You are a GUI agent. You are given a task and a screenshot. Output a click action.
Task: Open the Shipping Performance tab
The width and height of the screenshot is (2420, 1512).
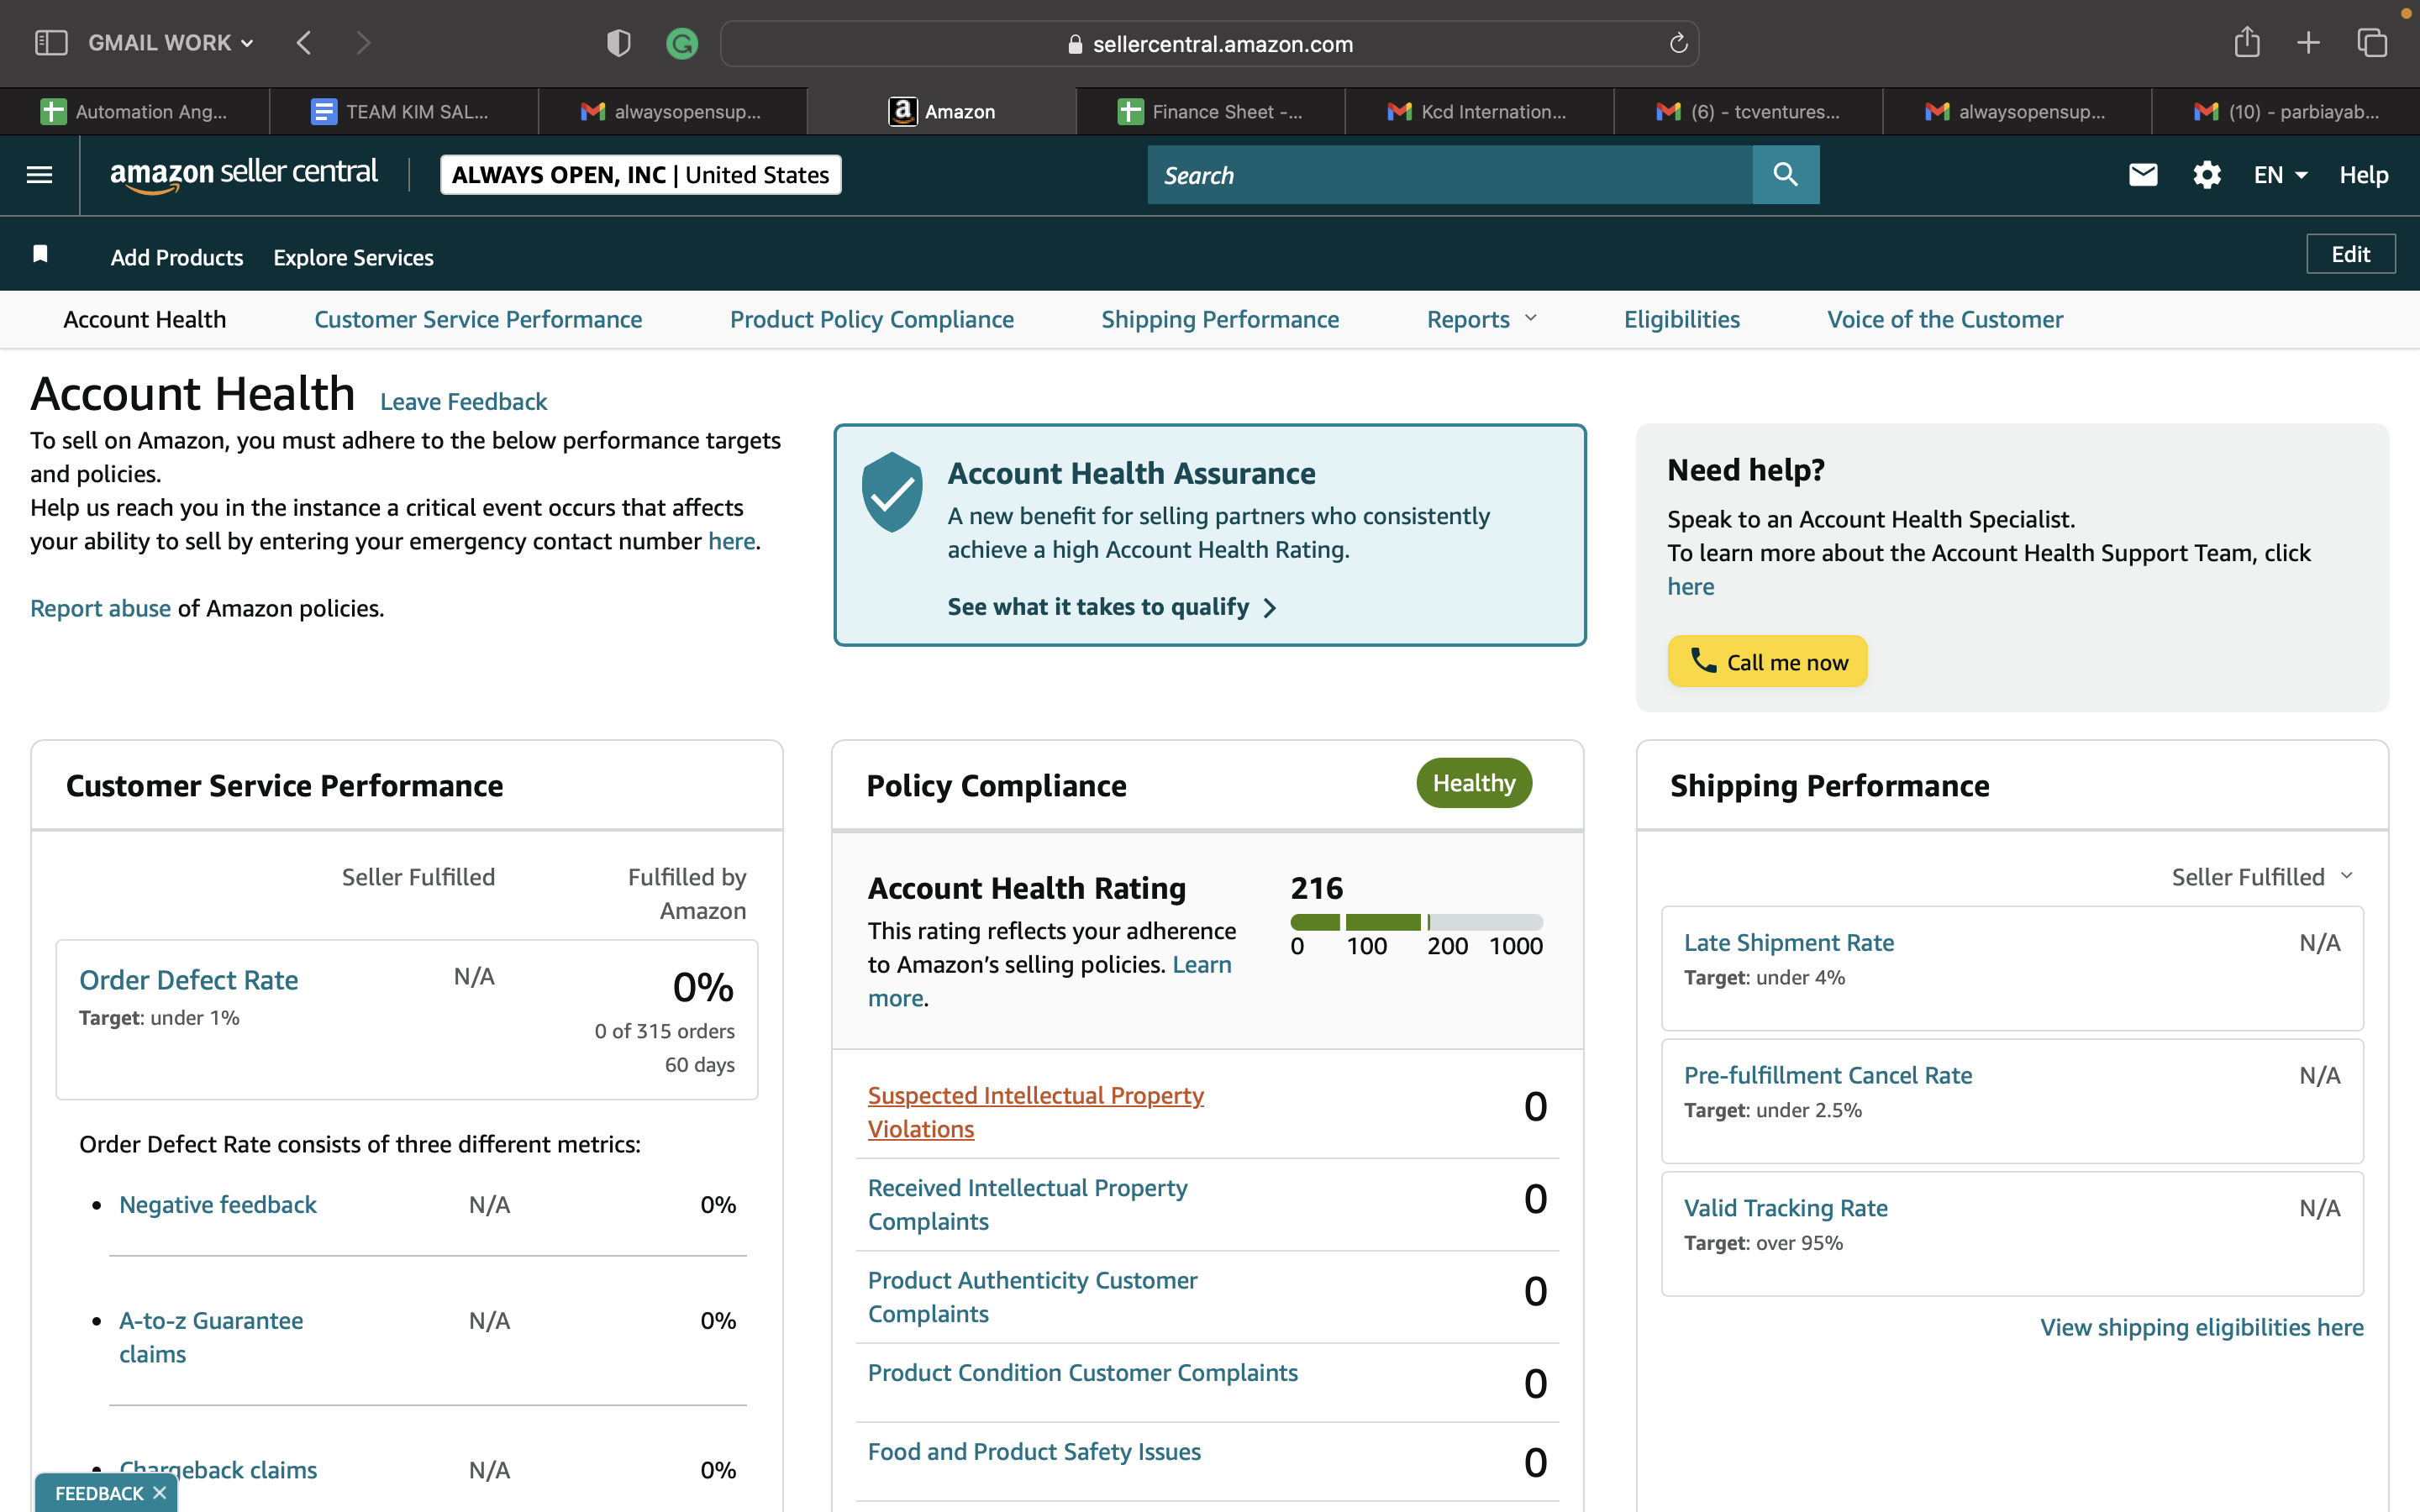point(1220,319)
